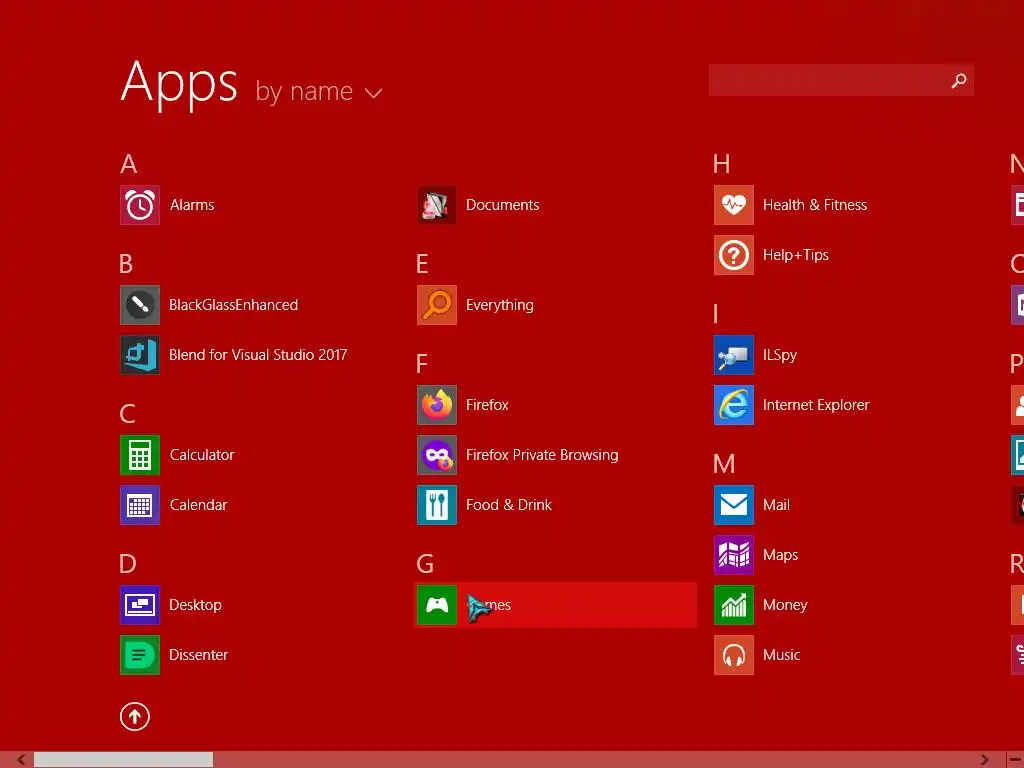Open Health & Fitness heart icon
The width and height of the screenshot is (1024, 768).
click(734, 205)
